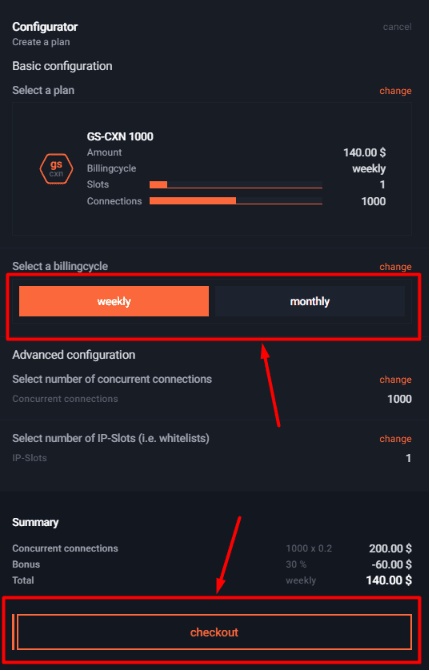Click the 140.00 $ plan amount
The image size is (430, 671).
364,152
